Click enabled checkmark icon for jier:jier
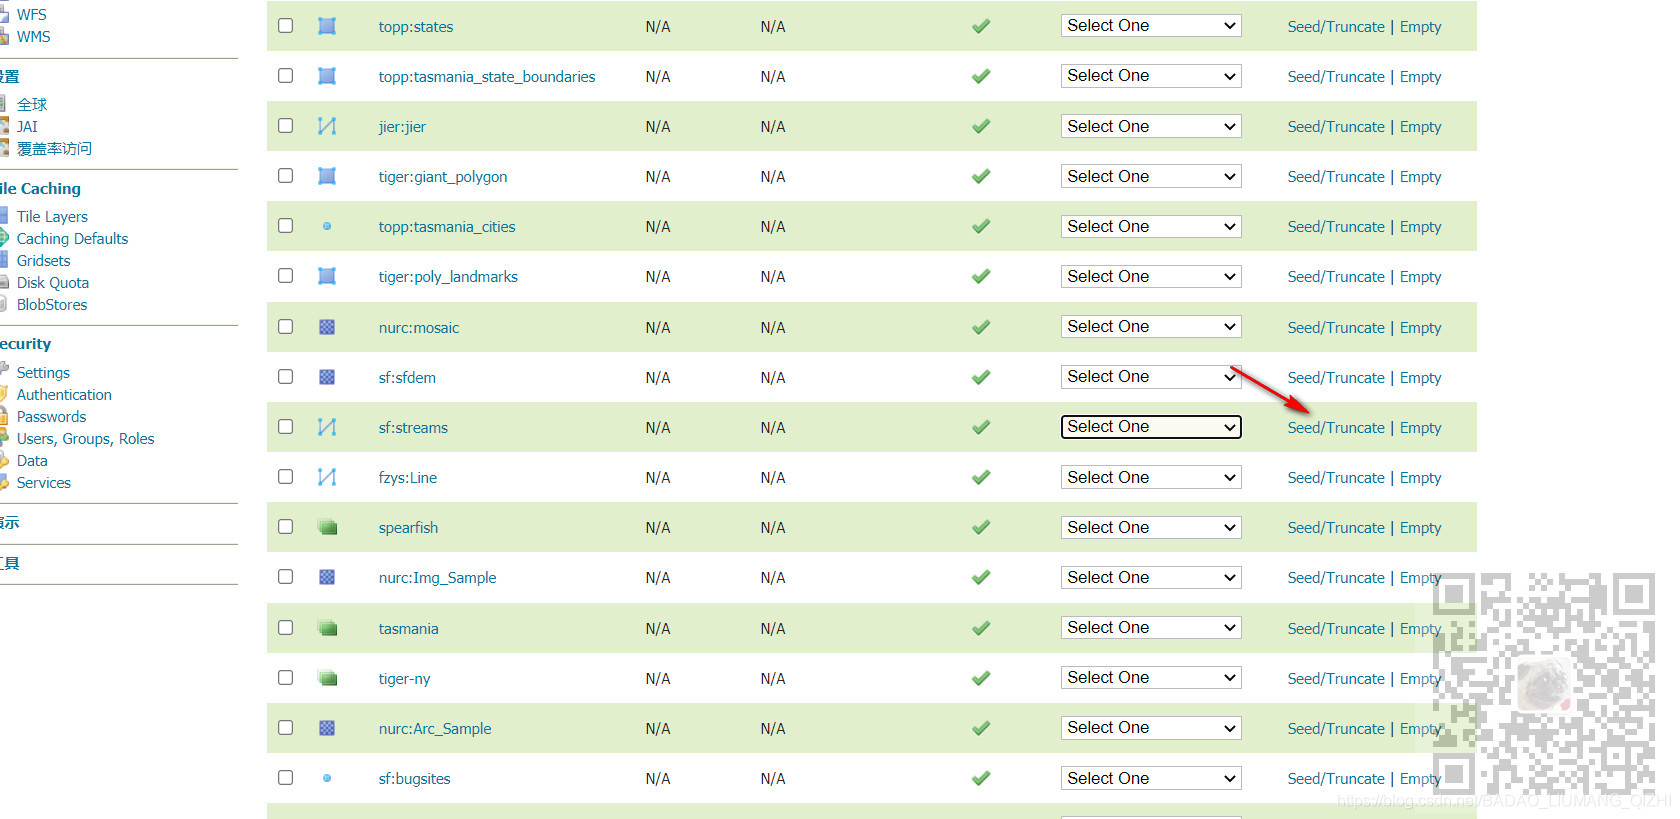 tap(981, 126)
